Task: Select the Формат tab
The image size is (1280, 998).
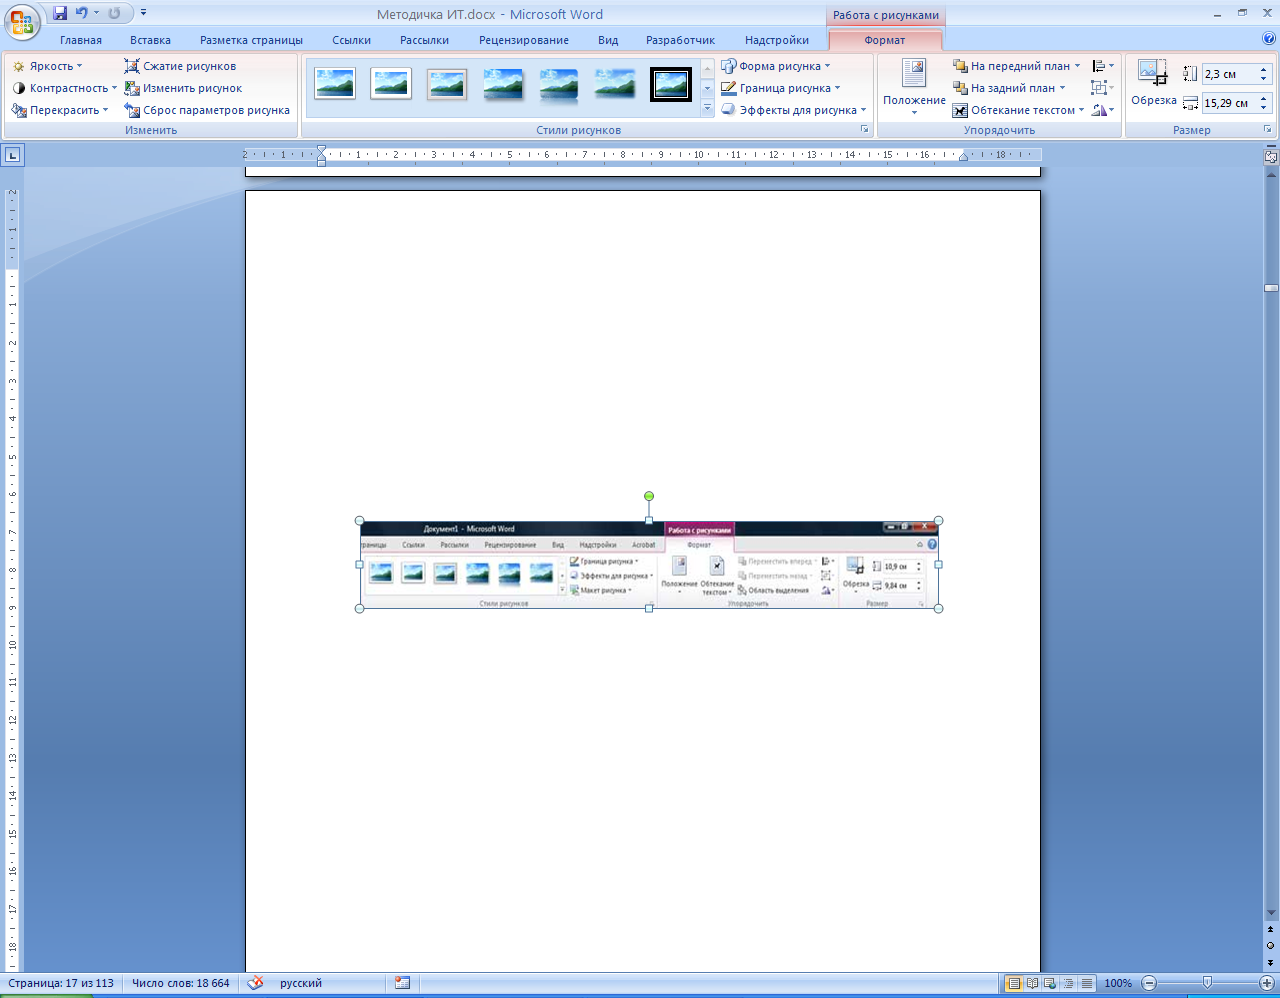Action: pos(885,40)
